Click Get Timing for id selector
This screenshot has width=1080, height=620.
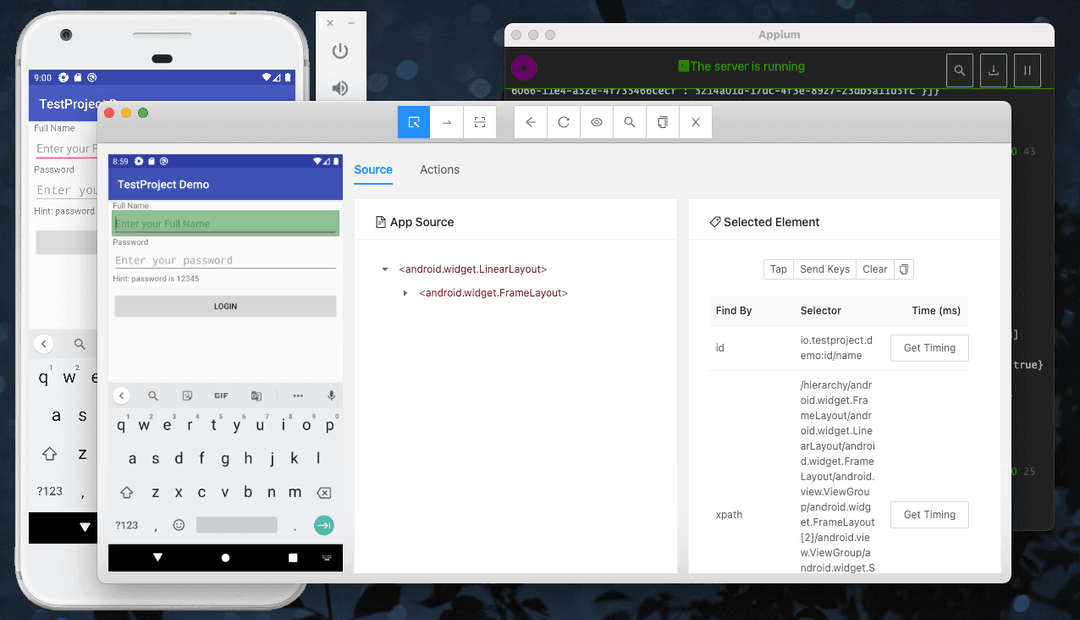point(929,348)
